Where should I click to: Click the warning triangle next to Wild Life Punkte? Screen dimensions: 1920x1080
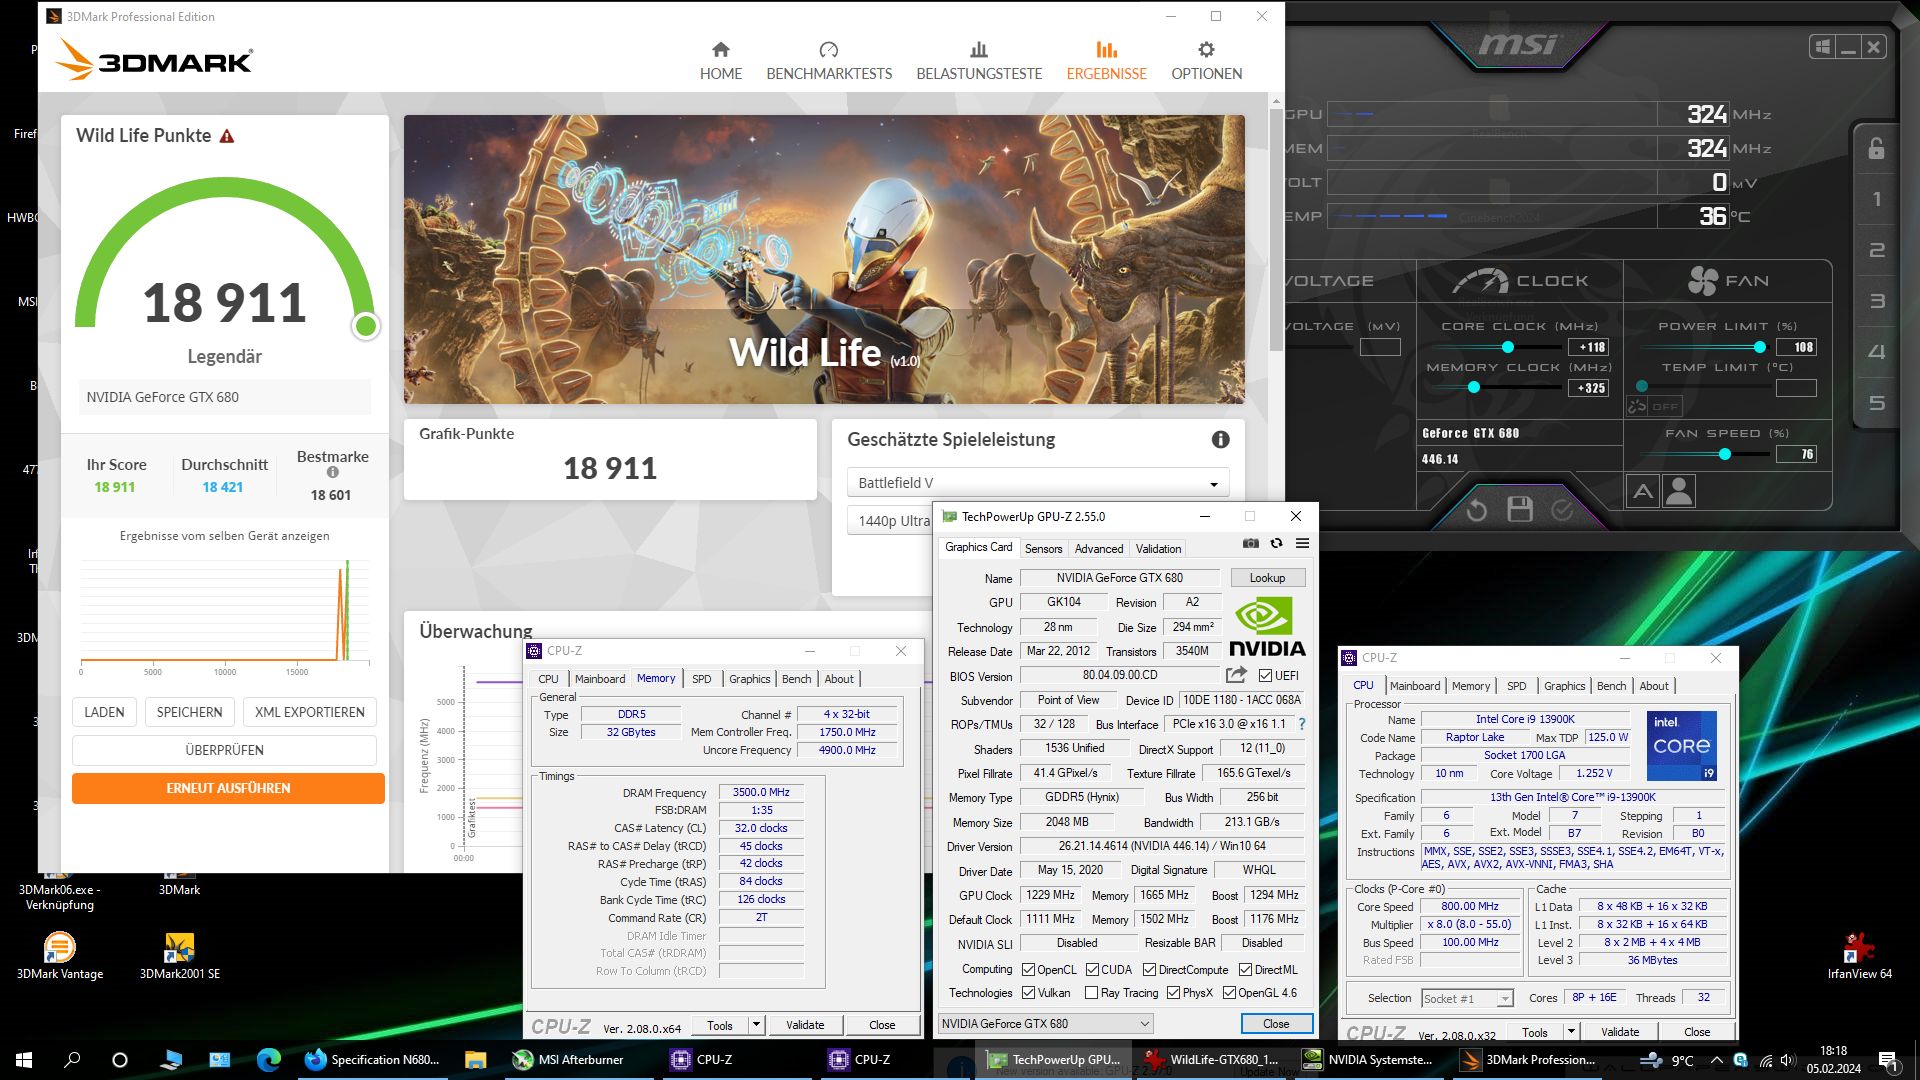coord(227,136)
